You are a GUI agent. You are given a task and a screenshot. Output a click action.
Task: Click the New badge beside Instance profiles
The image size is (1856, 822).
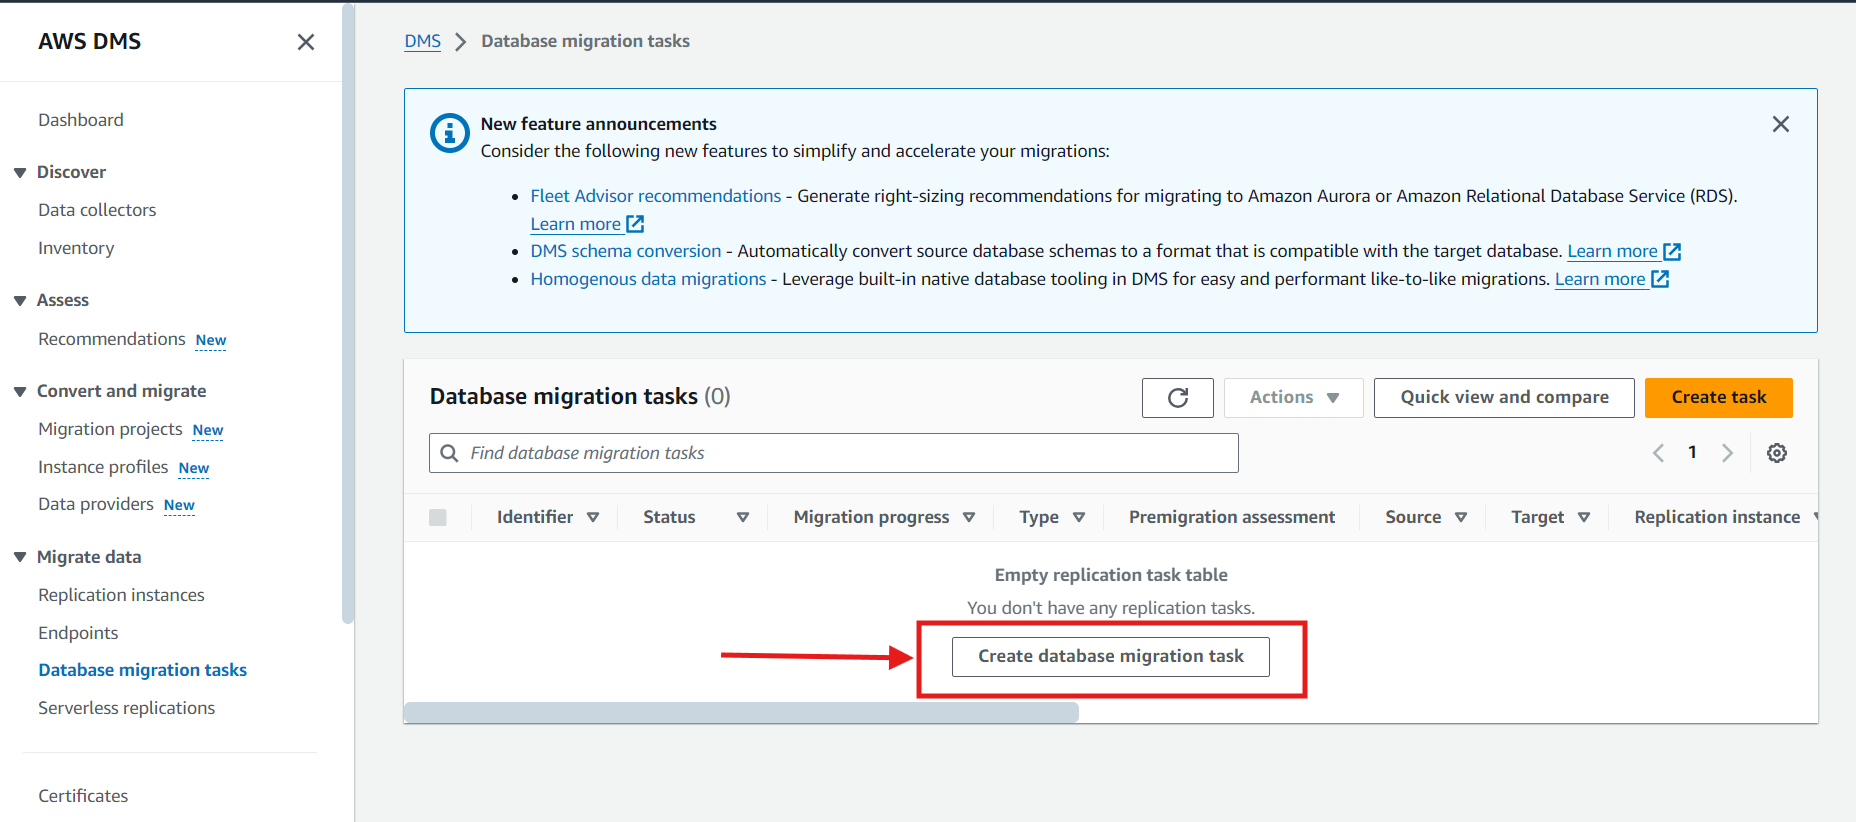194,468
